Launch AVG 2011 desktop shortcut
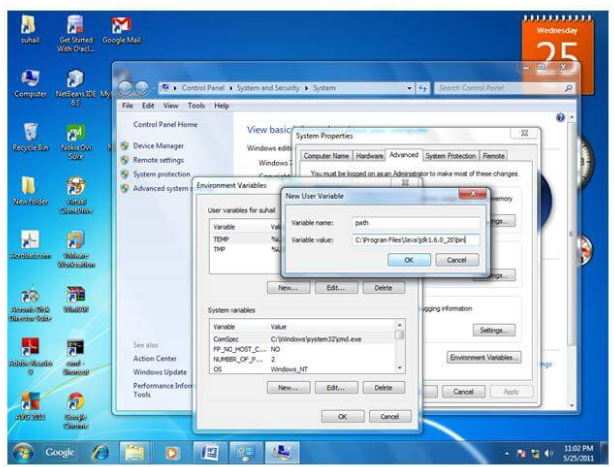Viewport: 614px width, 467px height. pyautogui.click(x=30, y=406)
